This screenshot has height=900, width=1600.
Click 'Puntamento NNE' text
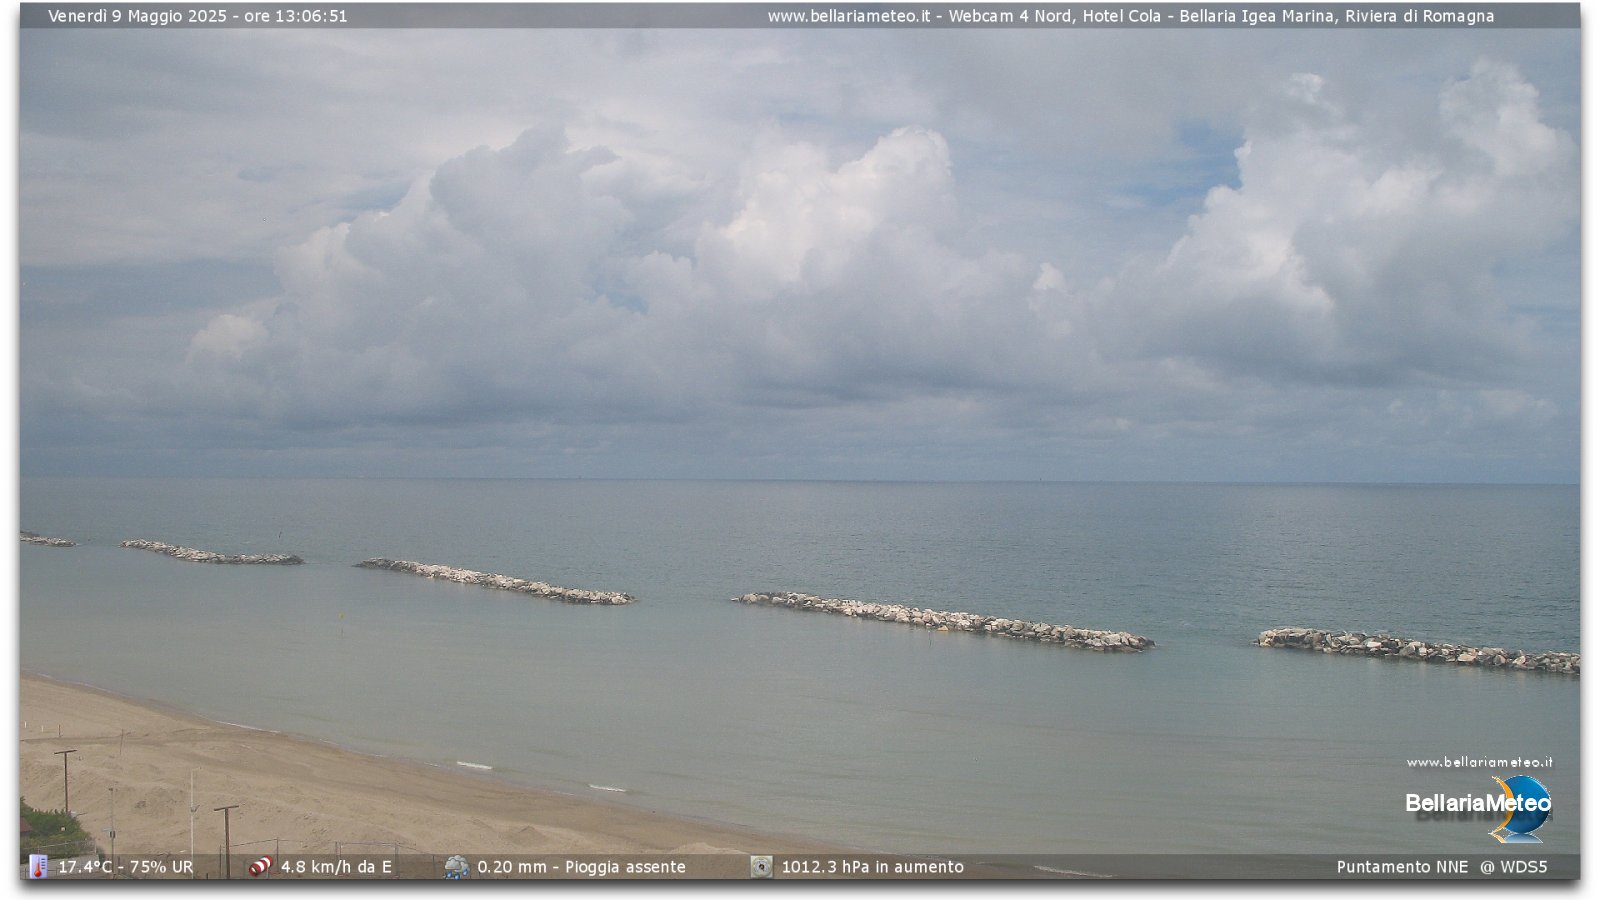tap(1402, 867)
